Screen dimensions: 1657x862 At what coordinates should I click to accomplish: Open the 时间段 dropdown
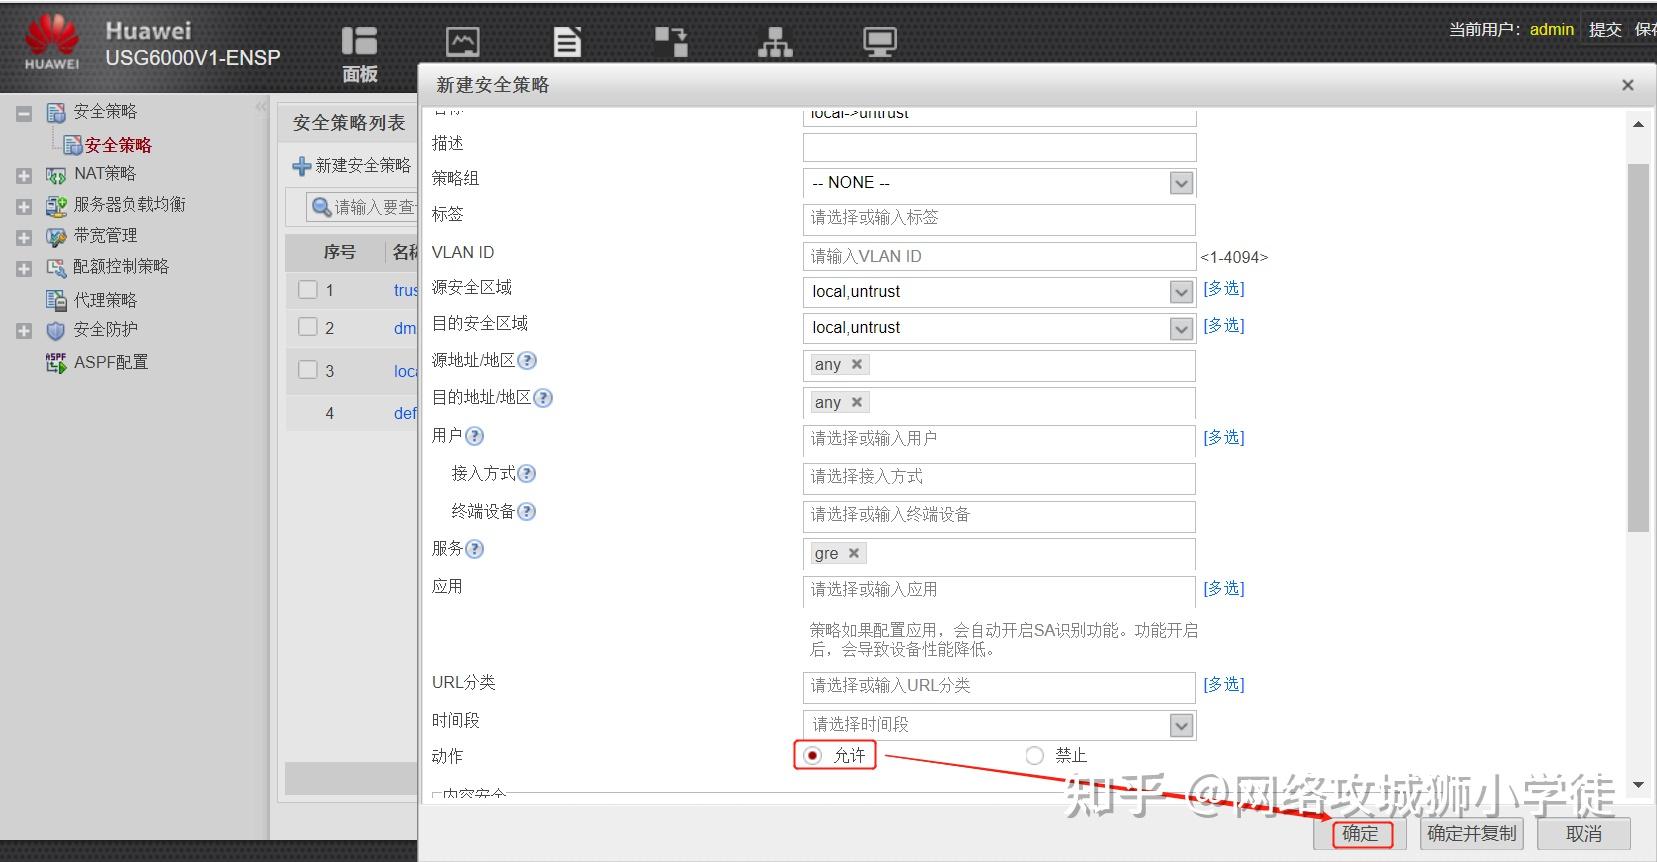(x=999, y=725)
